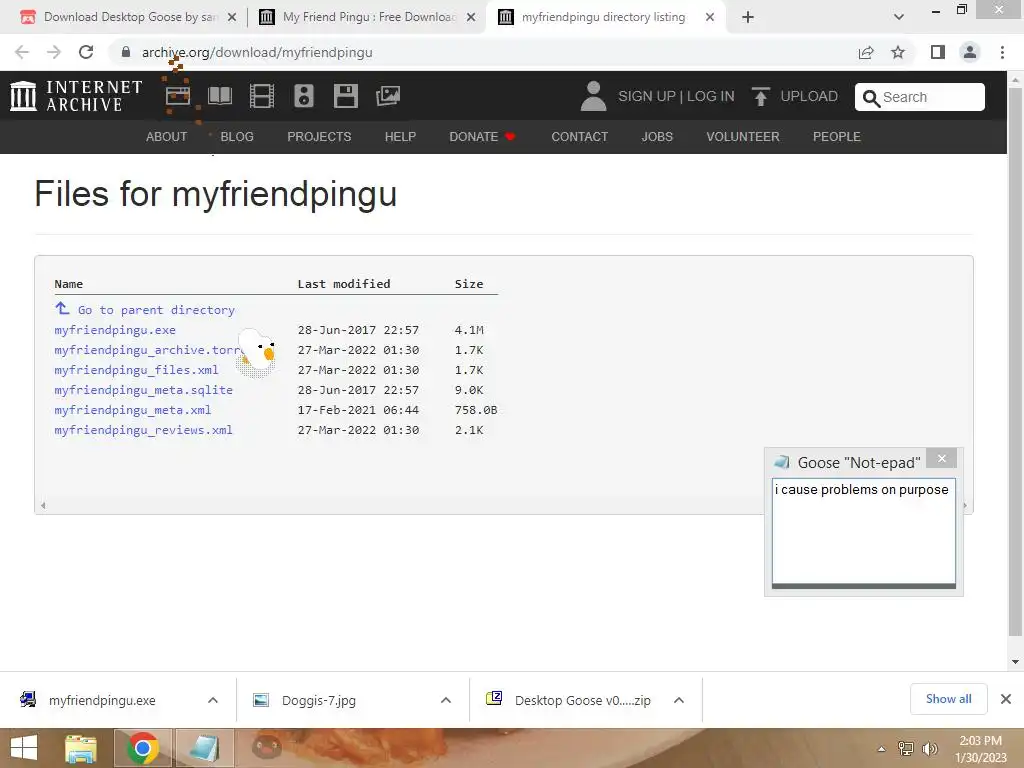Open the PROJECTS menu item
Viewport: 1024px width, 768px height.
[319, 136]
